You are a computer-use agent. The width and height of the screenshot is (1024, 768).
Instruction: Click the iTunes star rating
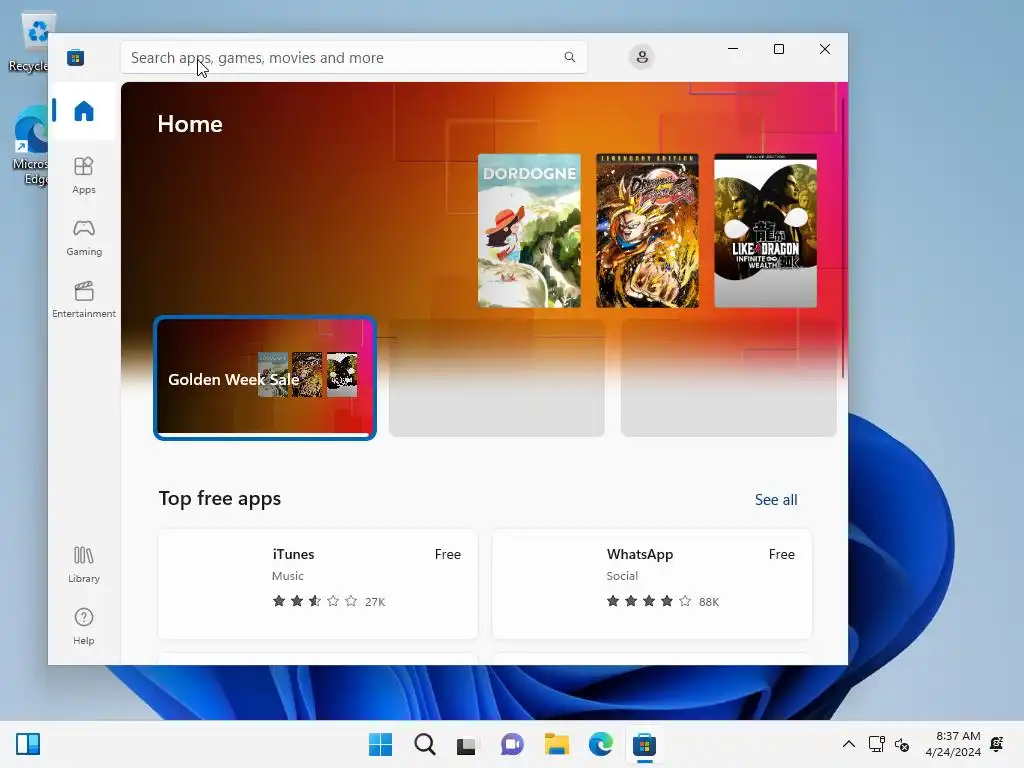[x=315, y=601]
